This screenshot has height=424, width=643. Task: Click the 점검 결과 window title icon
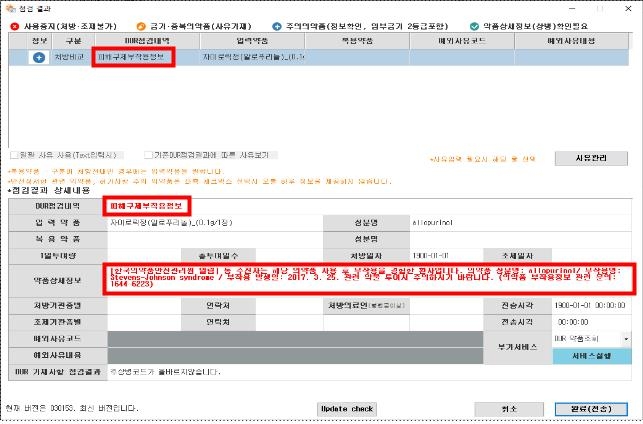(9, 7)
